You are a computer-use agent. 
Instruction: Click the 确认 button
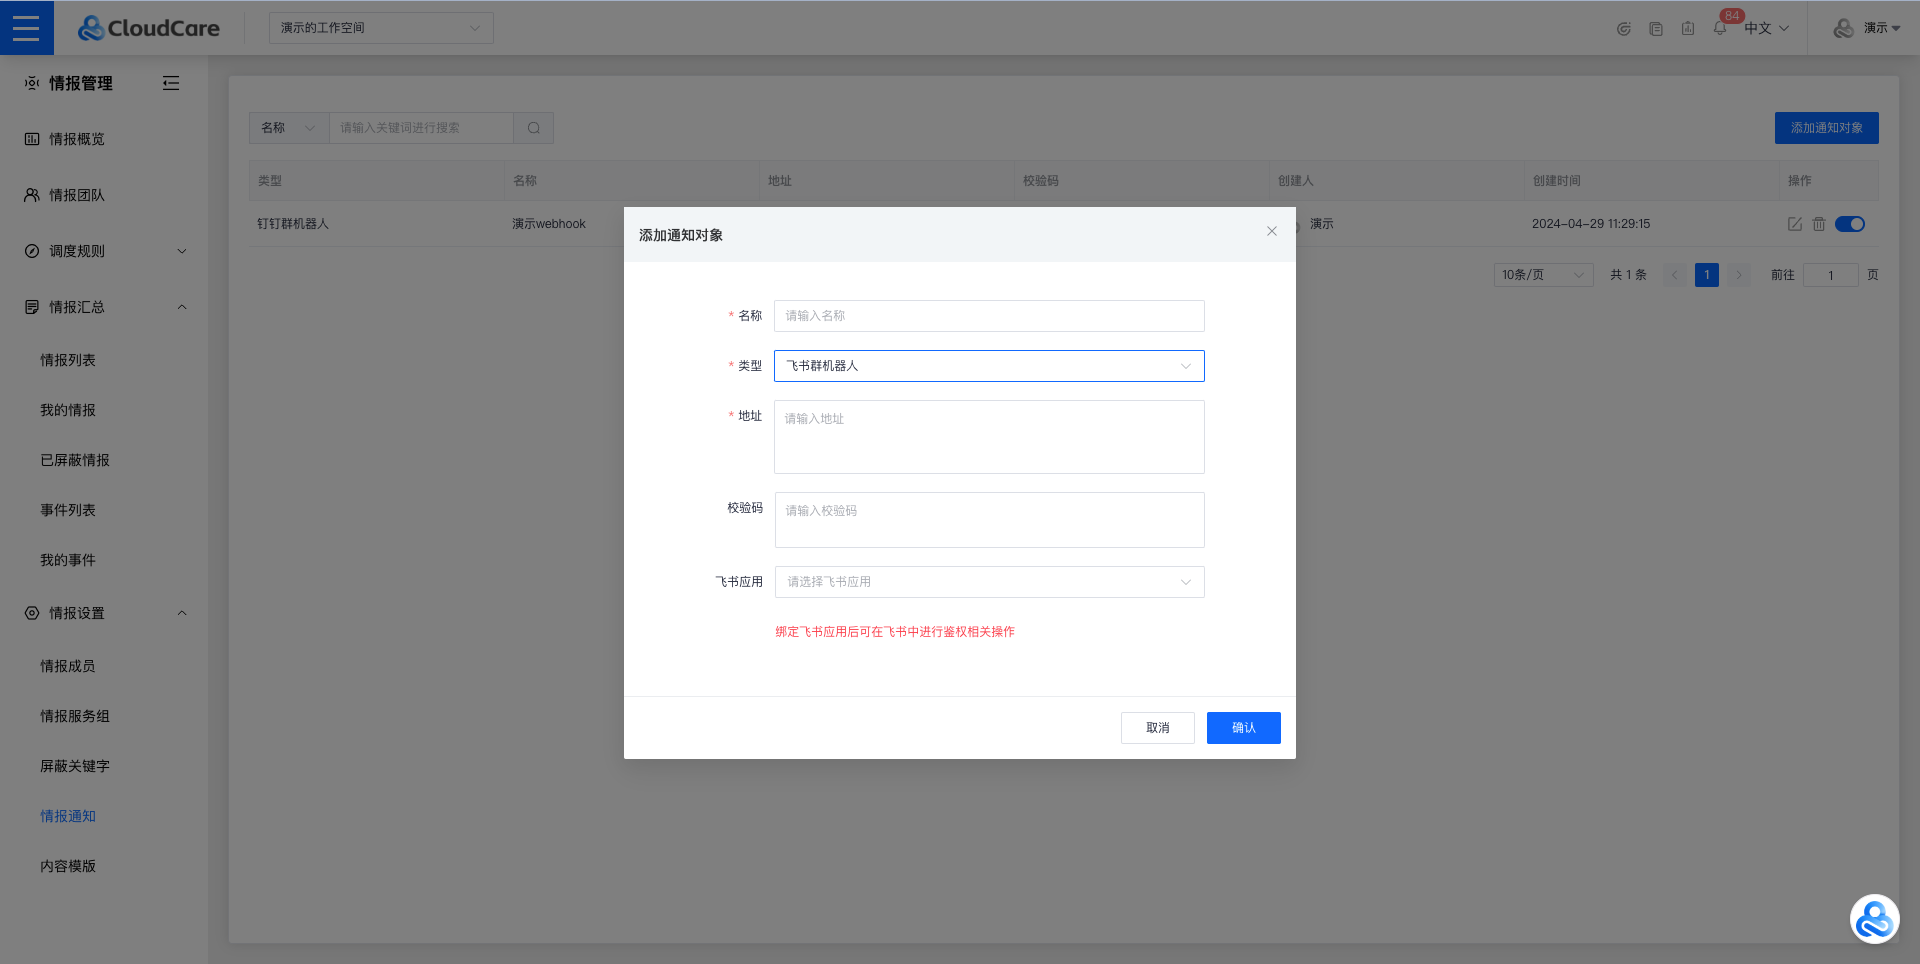tap(1243, 728)
